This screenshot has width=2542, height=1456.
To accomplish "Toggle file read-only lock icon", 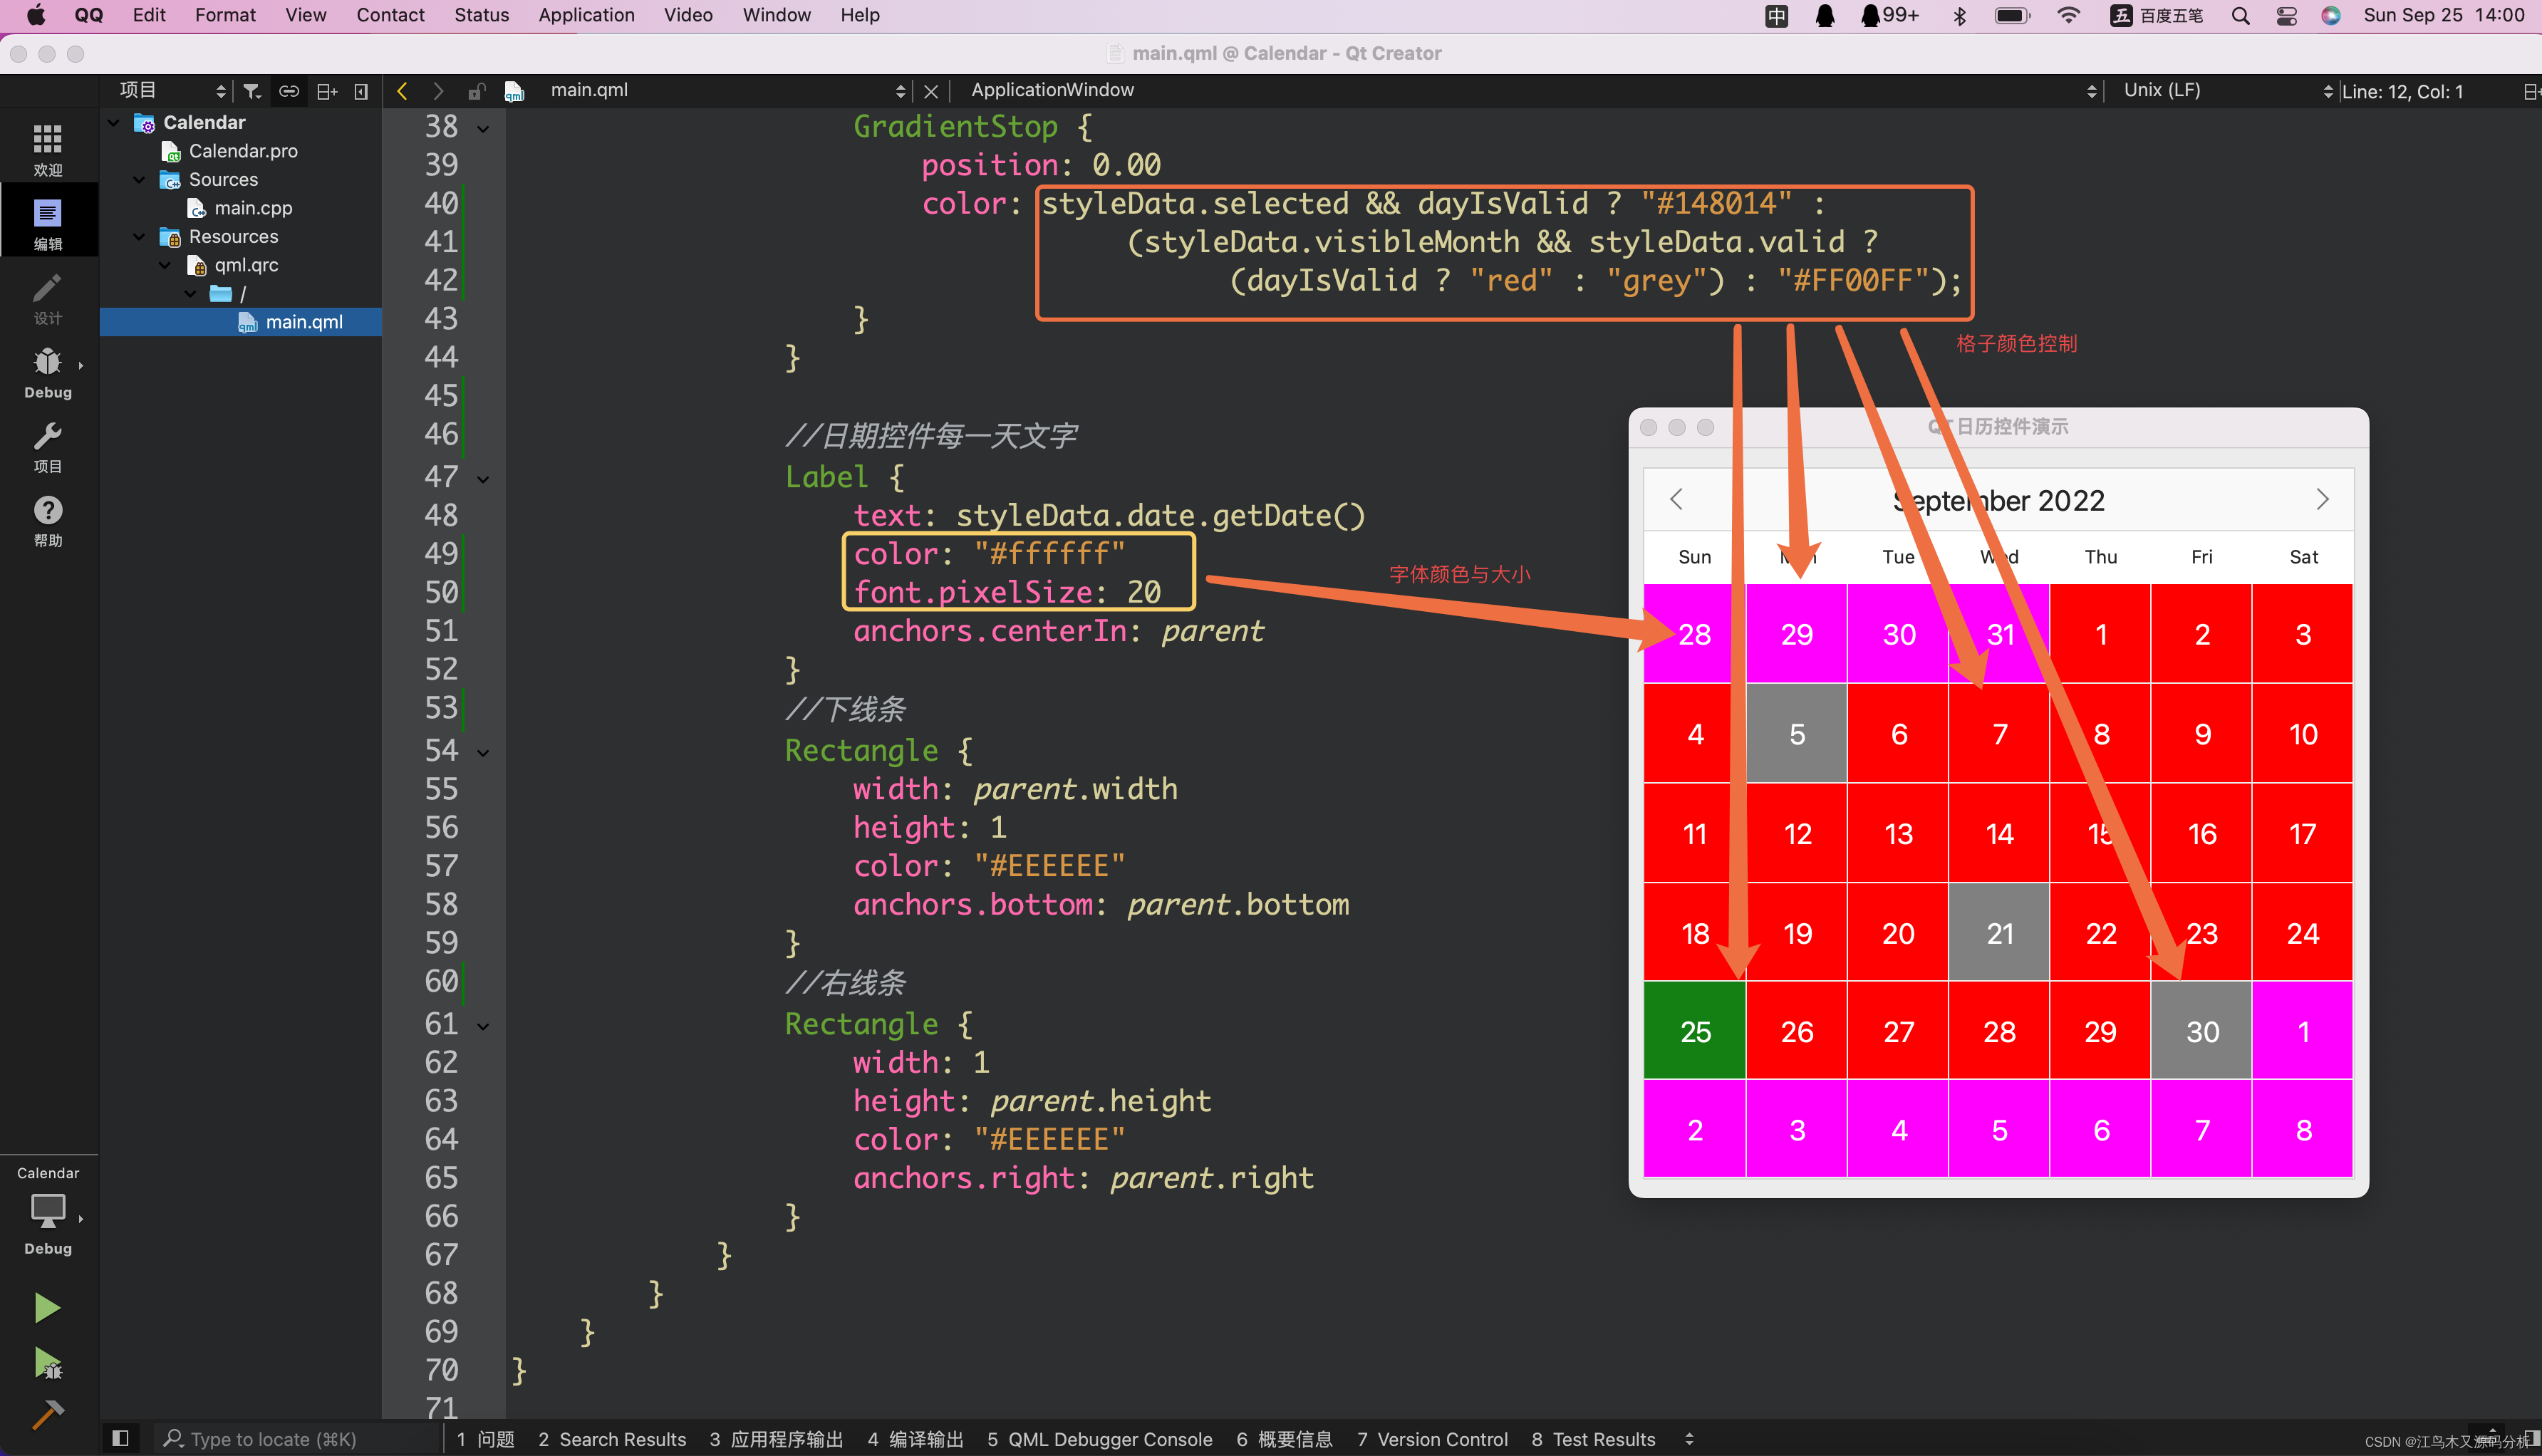I will click(476, 91).
